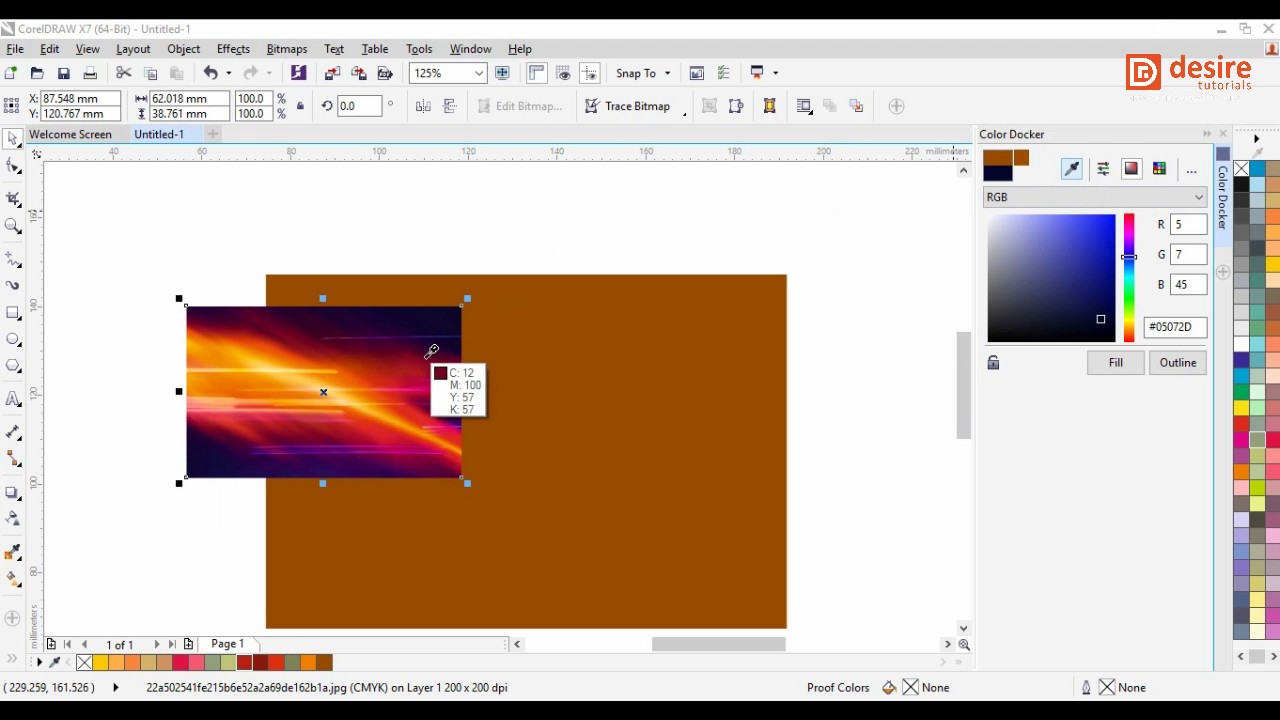Open the RGB color model dropdown

point(1095,197)
